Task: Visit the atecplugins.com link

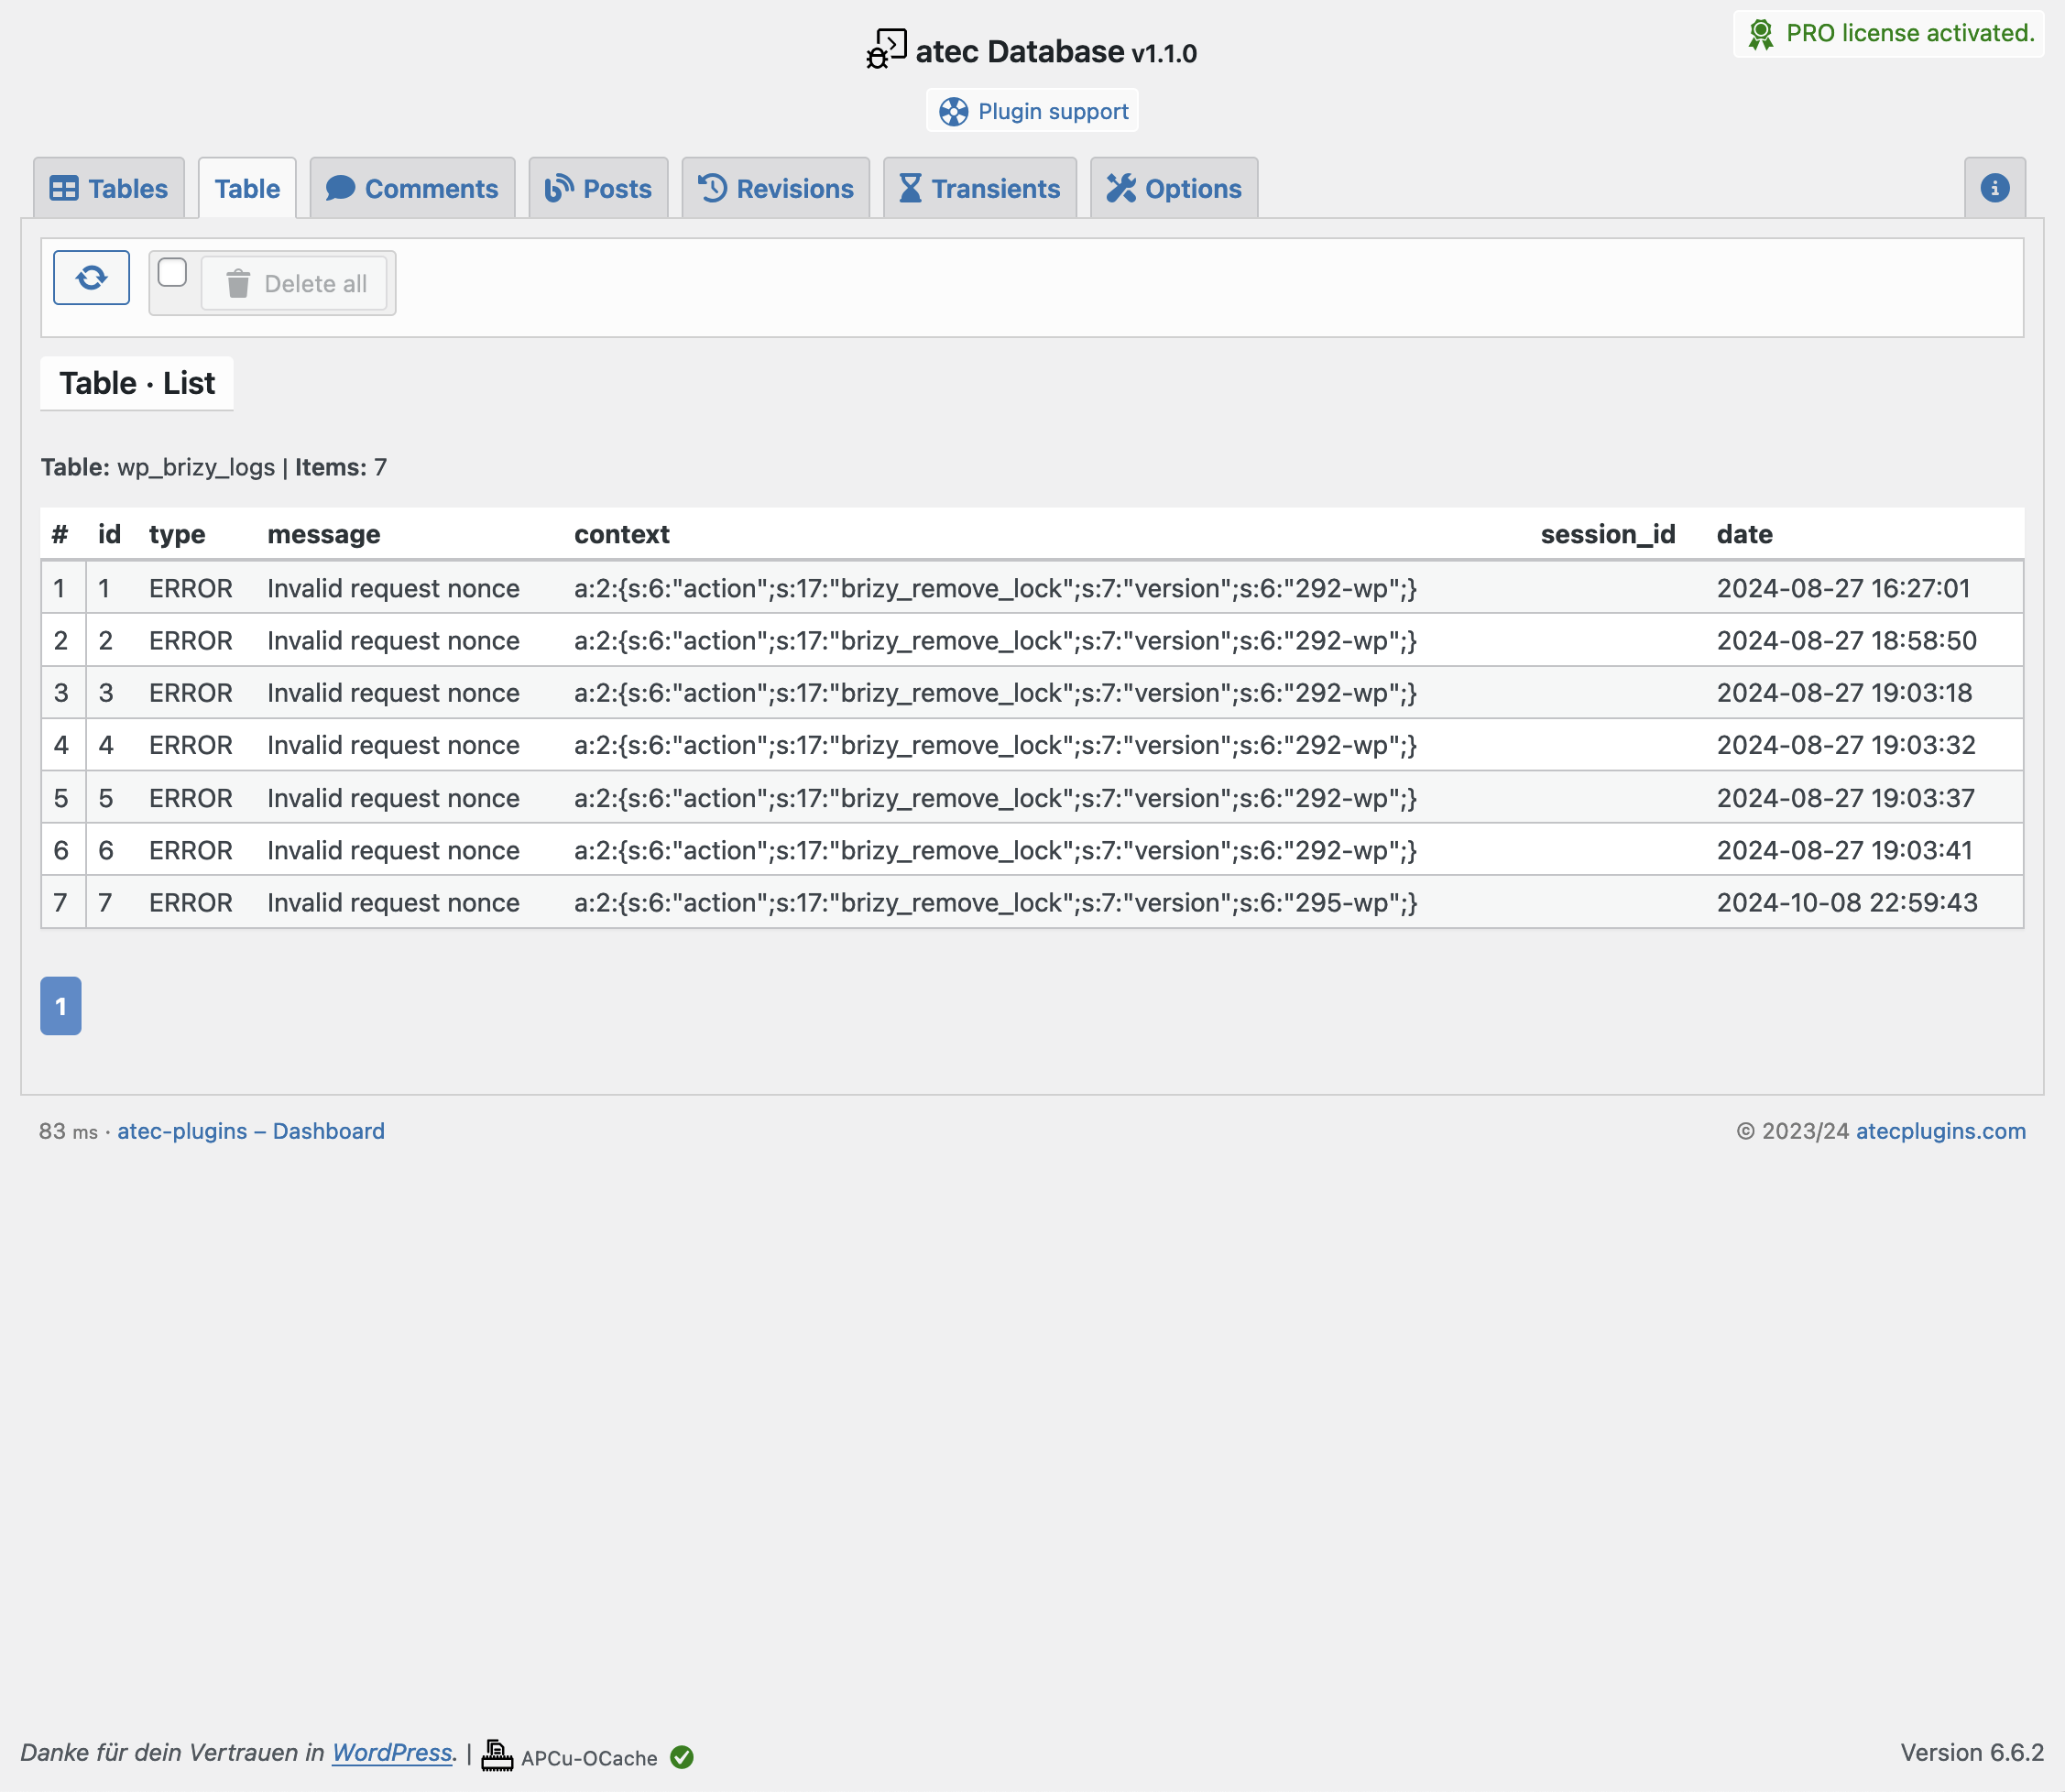Action: tap(1941, 1131)
